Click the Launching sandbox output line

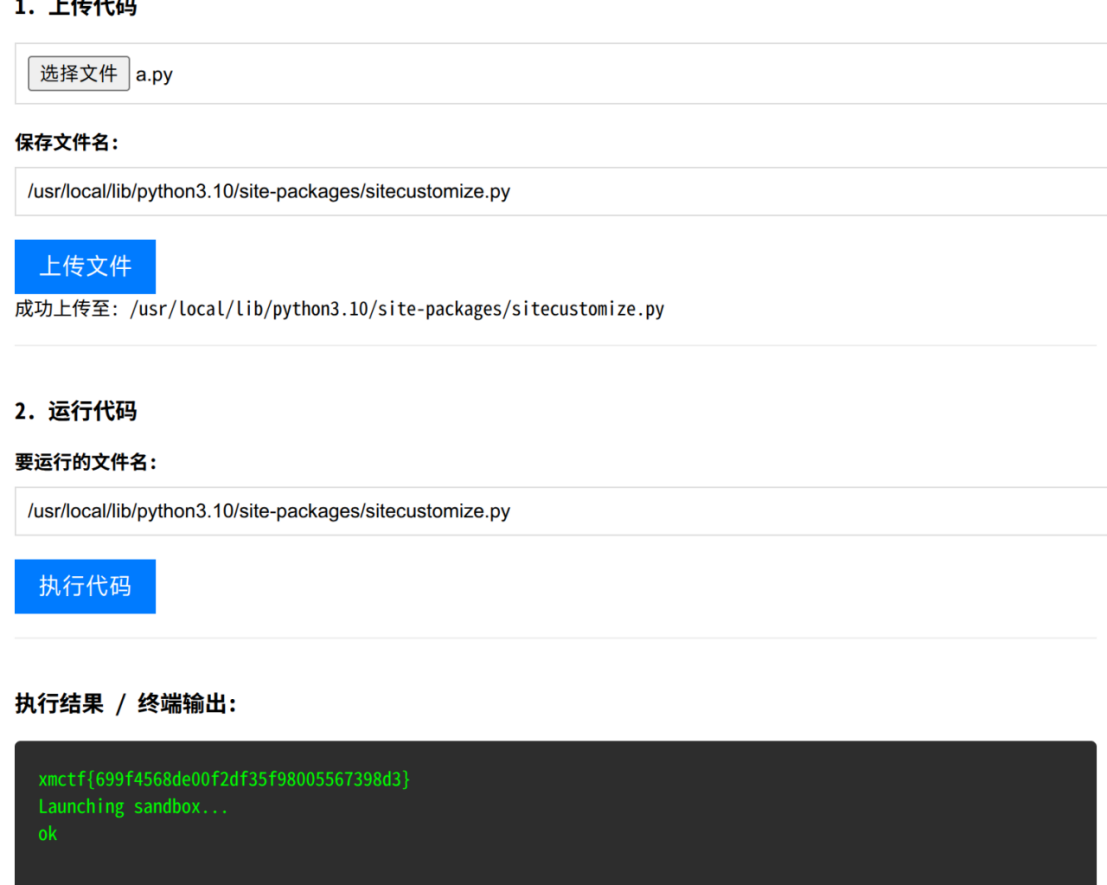(135, 806)
